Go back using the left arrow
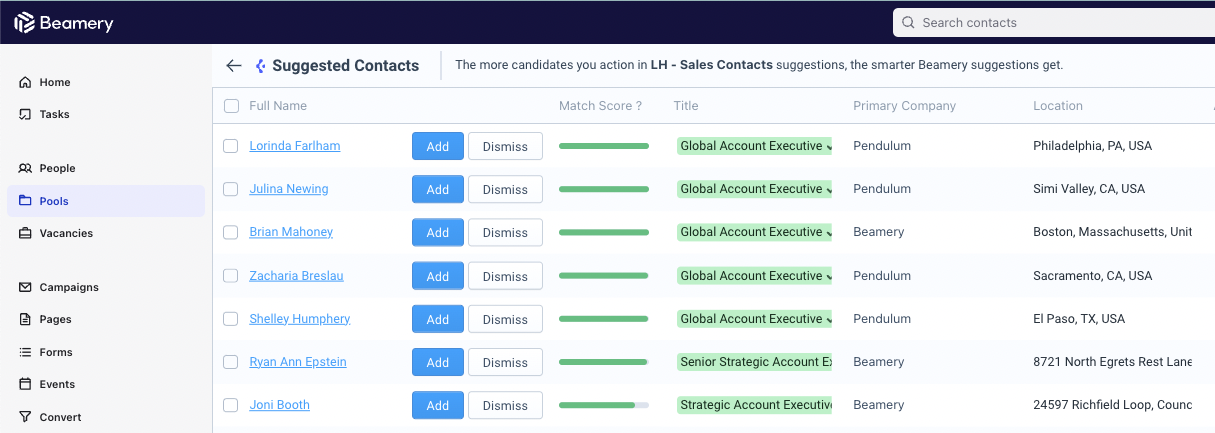Screen dimensions: 1215x433 (x=234, y=66)
